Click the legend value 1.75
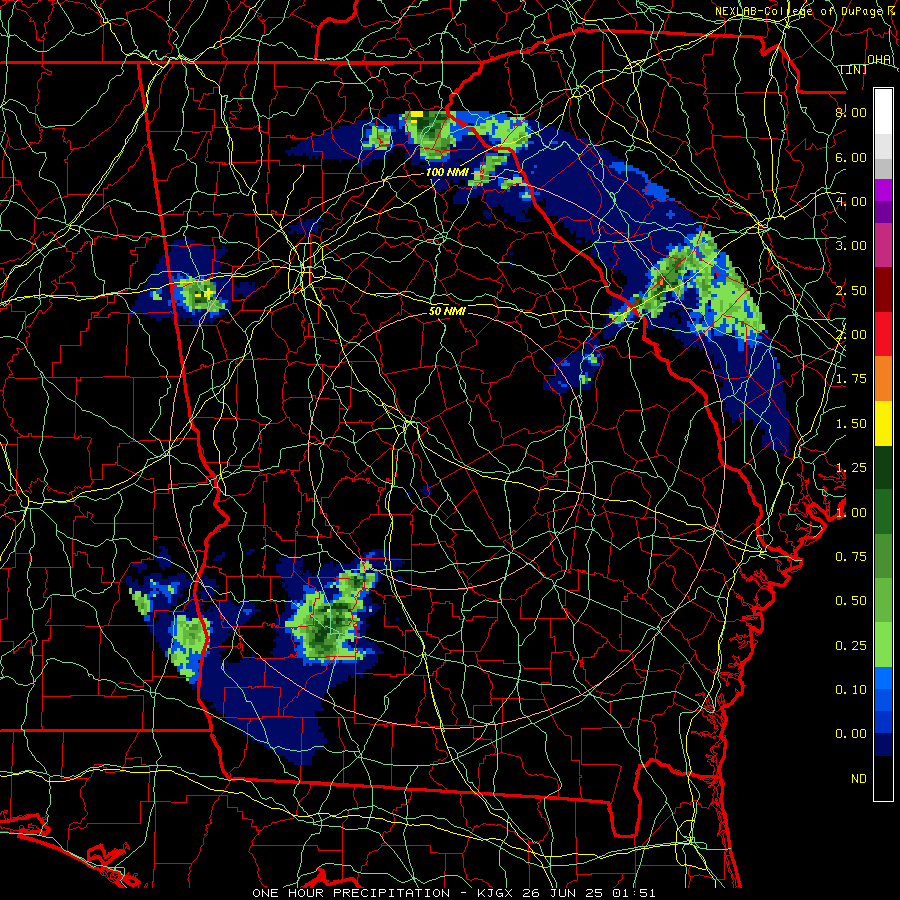 click(x=851, y=379)
